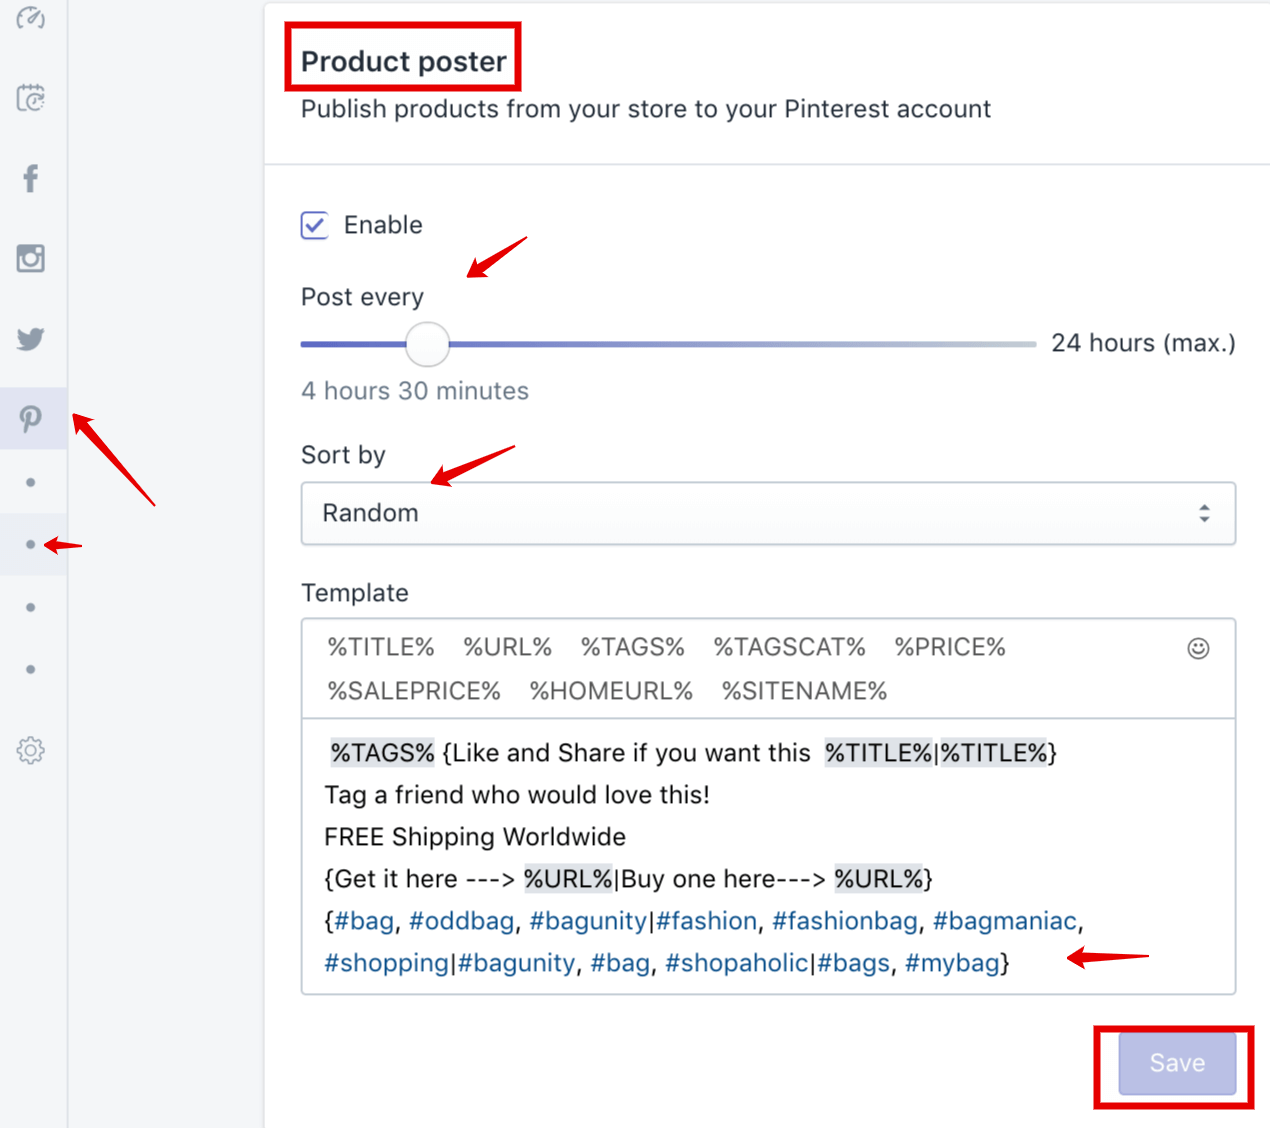Select the last dot just above settings gear
Screen dimensions: 1270x1128
(31, 669)
